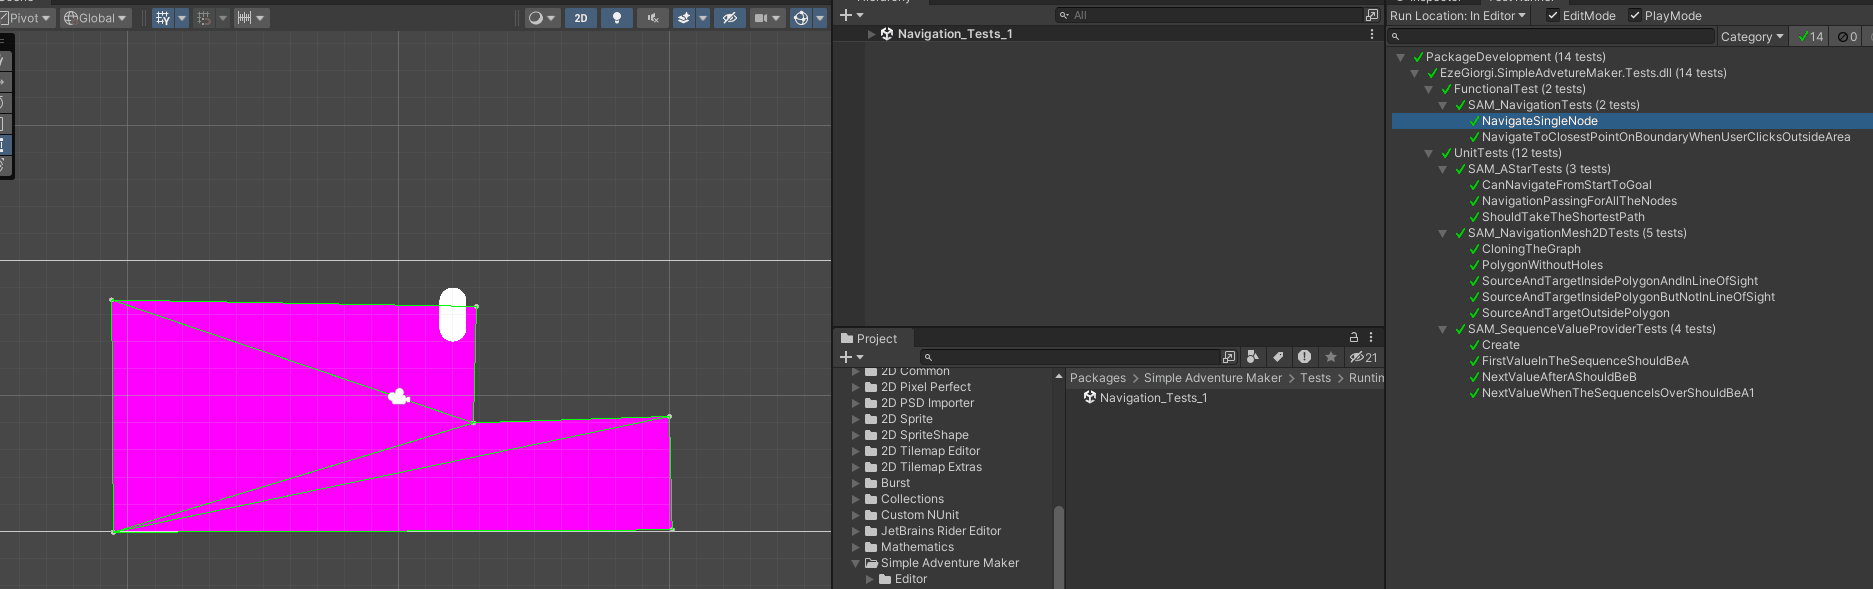1873x589 pixels.
Task: Open the Category filter dropdown
Action: coord(1751,37)
